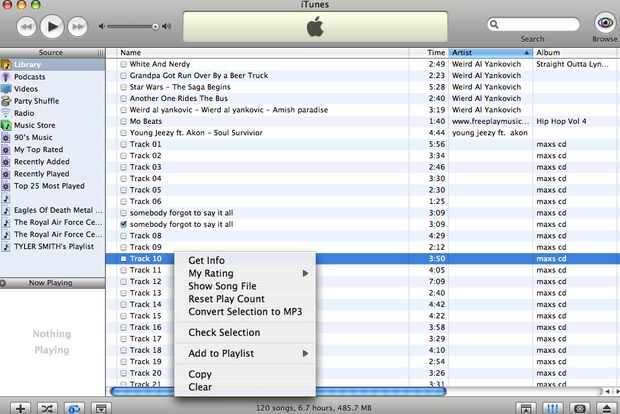Click the eject disc button
This screenshot has height=414, width=620.
pyautogui.click(x=607, y=408)
